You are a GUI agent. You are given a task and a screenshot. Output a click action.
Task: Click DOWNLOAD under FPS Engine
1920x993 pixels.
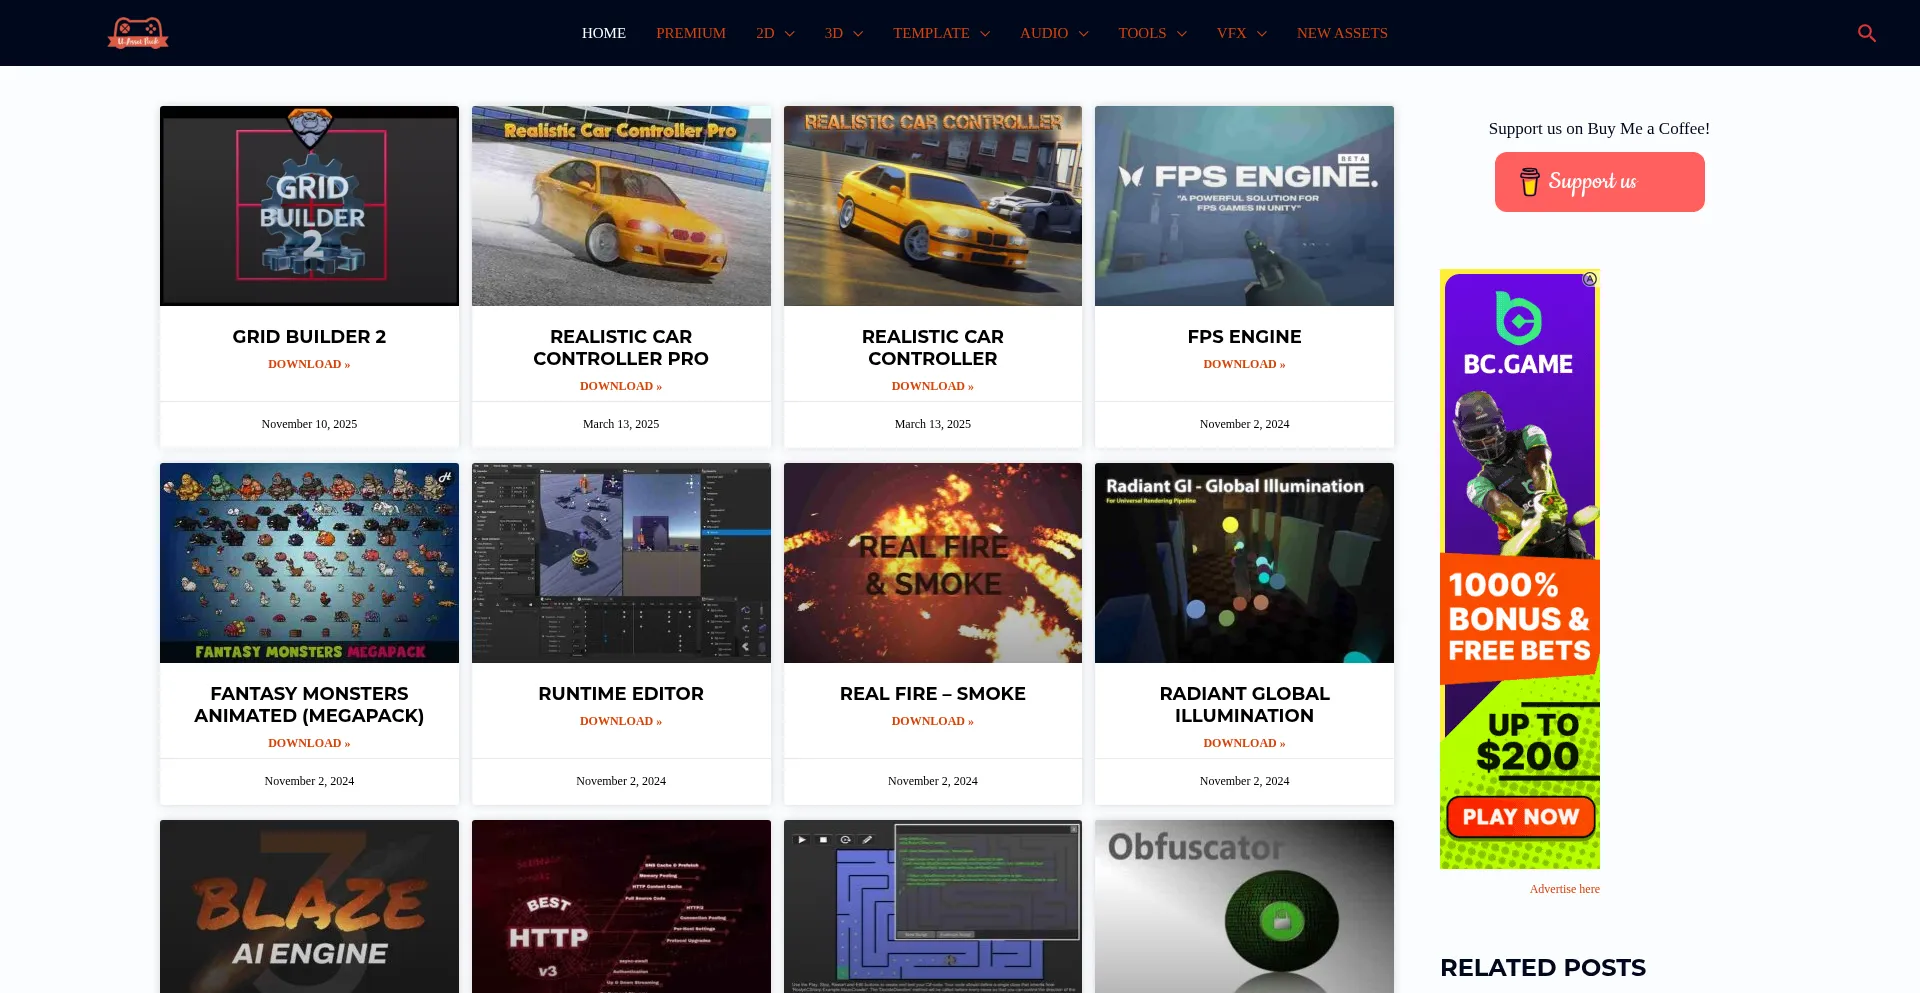[x=1244, y=364]
